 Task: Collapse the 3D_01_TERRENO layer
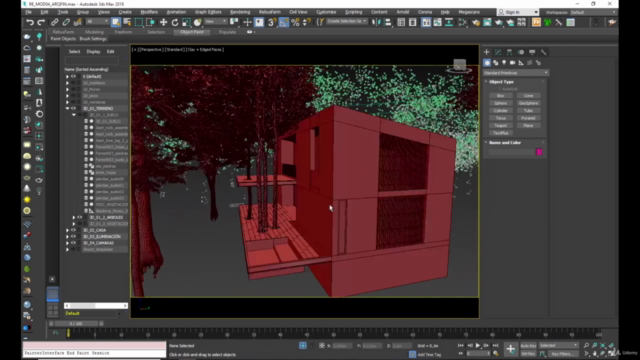click(67, 109)
